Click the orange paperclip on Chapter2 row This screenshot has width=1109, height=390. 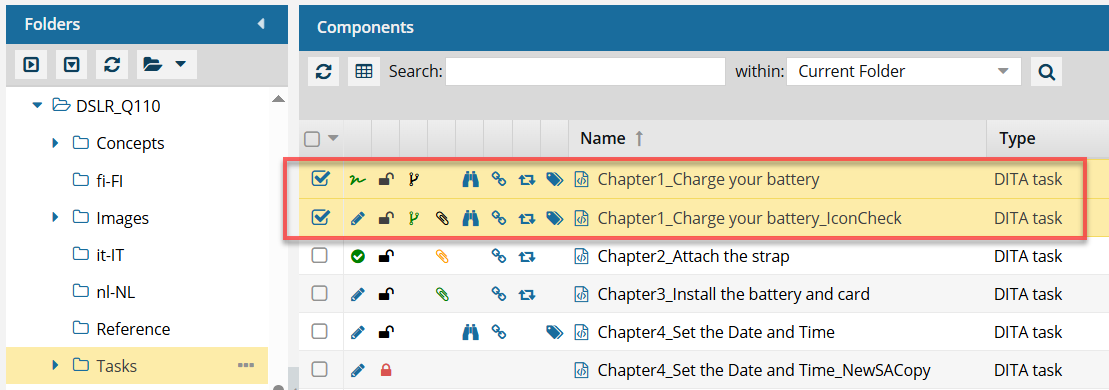tap(442, 256)
